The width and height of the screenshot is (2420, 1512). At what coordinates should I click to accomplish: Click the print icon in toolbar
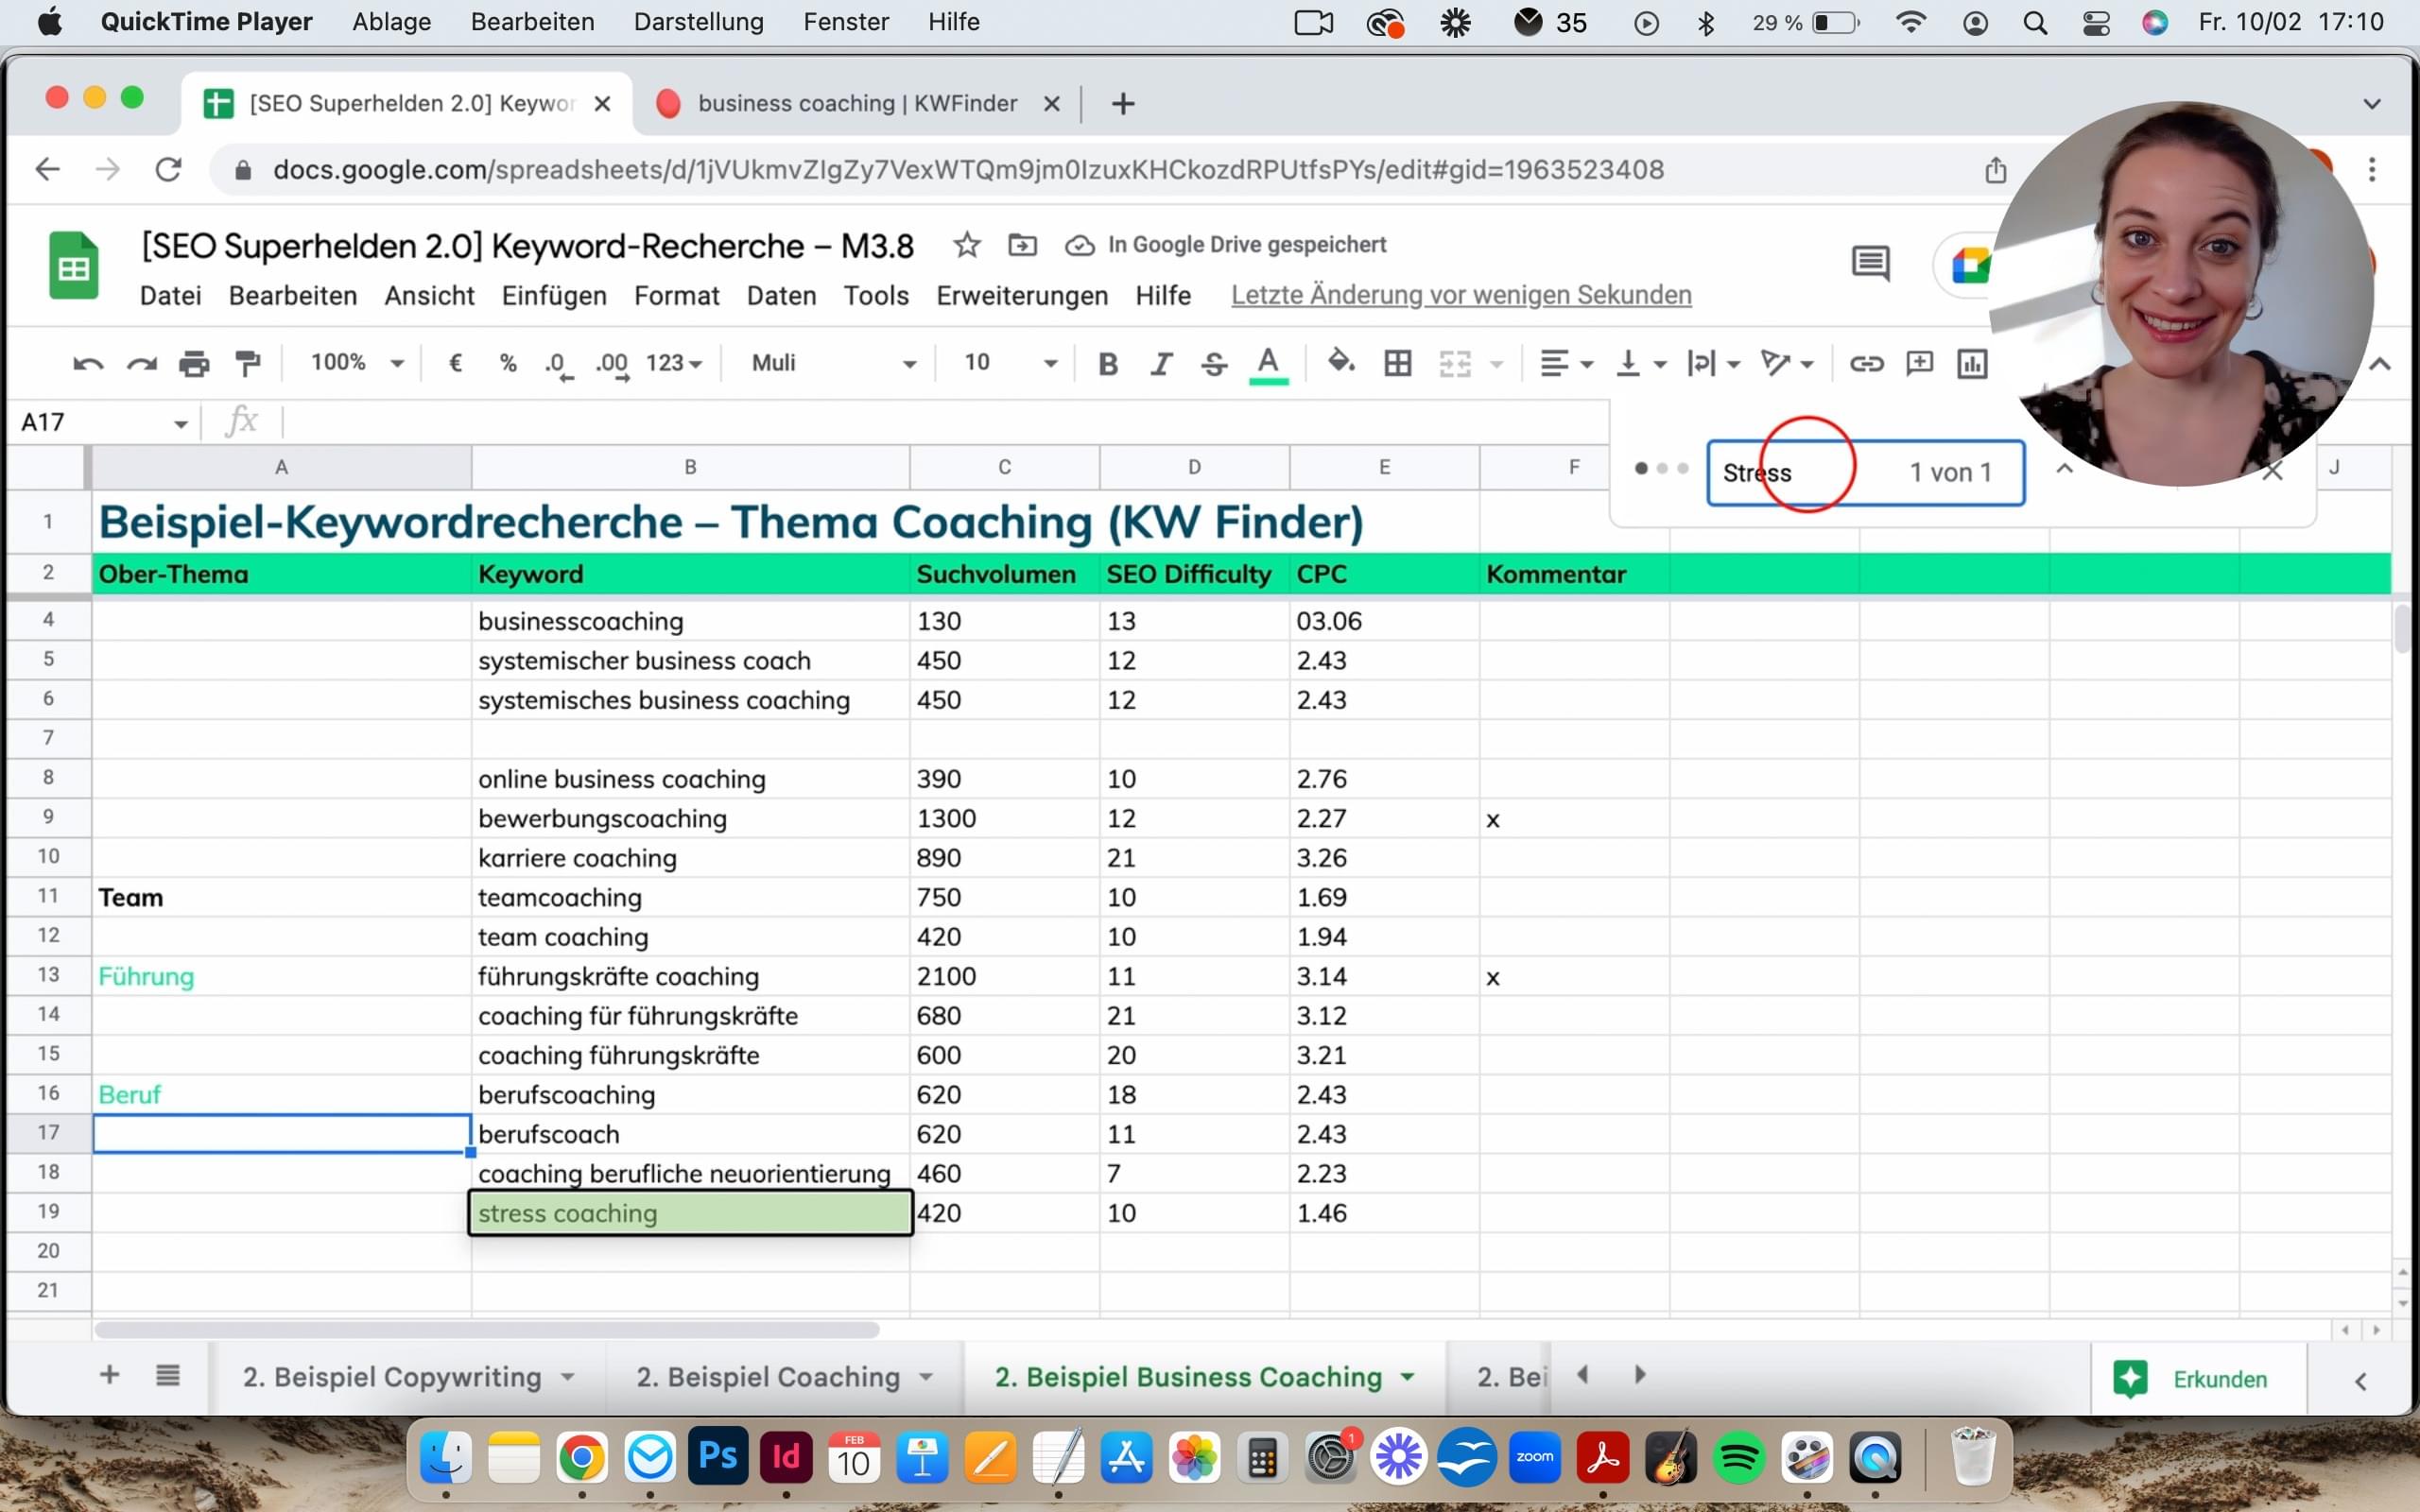pos(194,364)
